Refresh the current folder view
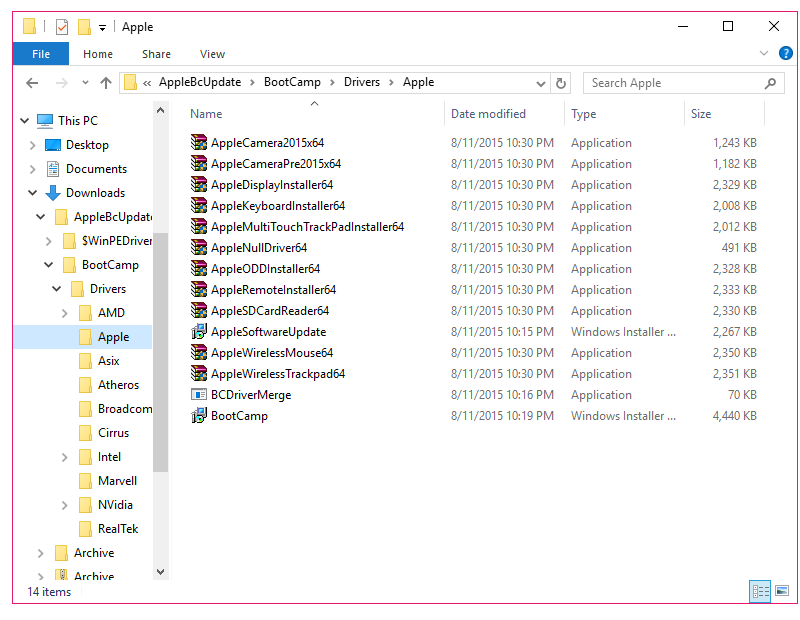Screen dimensions: 800x620 [561, 83]
